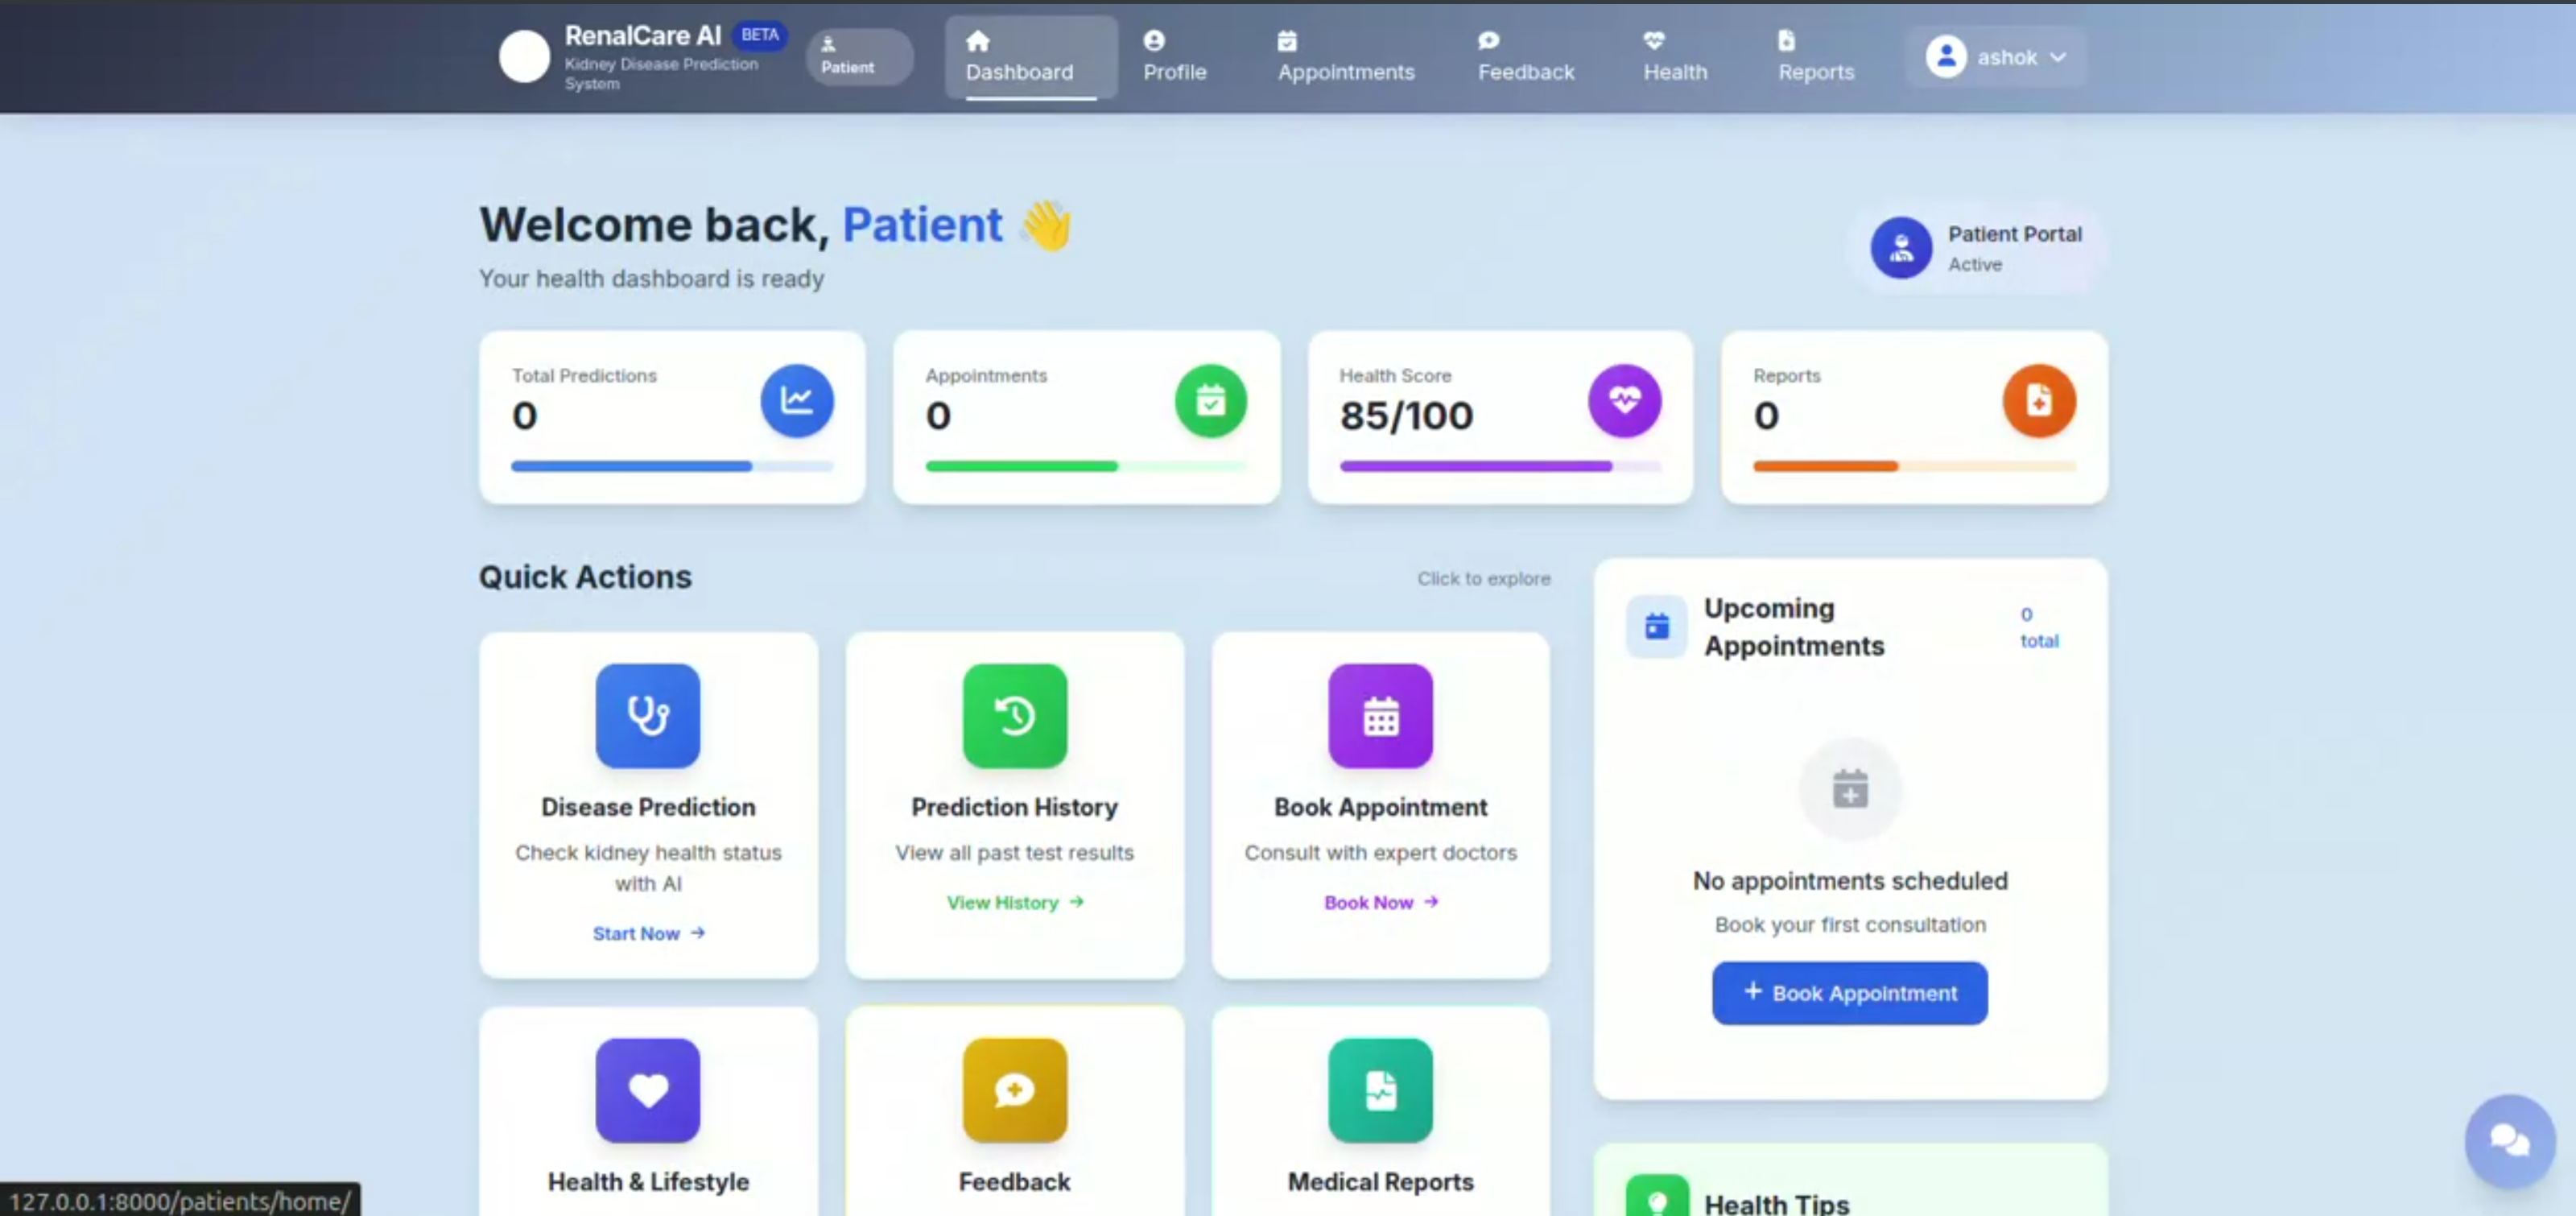The width and height of the screenshot is (2576, 1216).
Task: Click the 'No appointments scheduled' message
Action: coord(1850,880)
